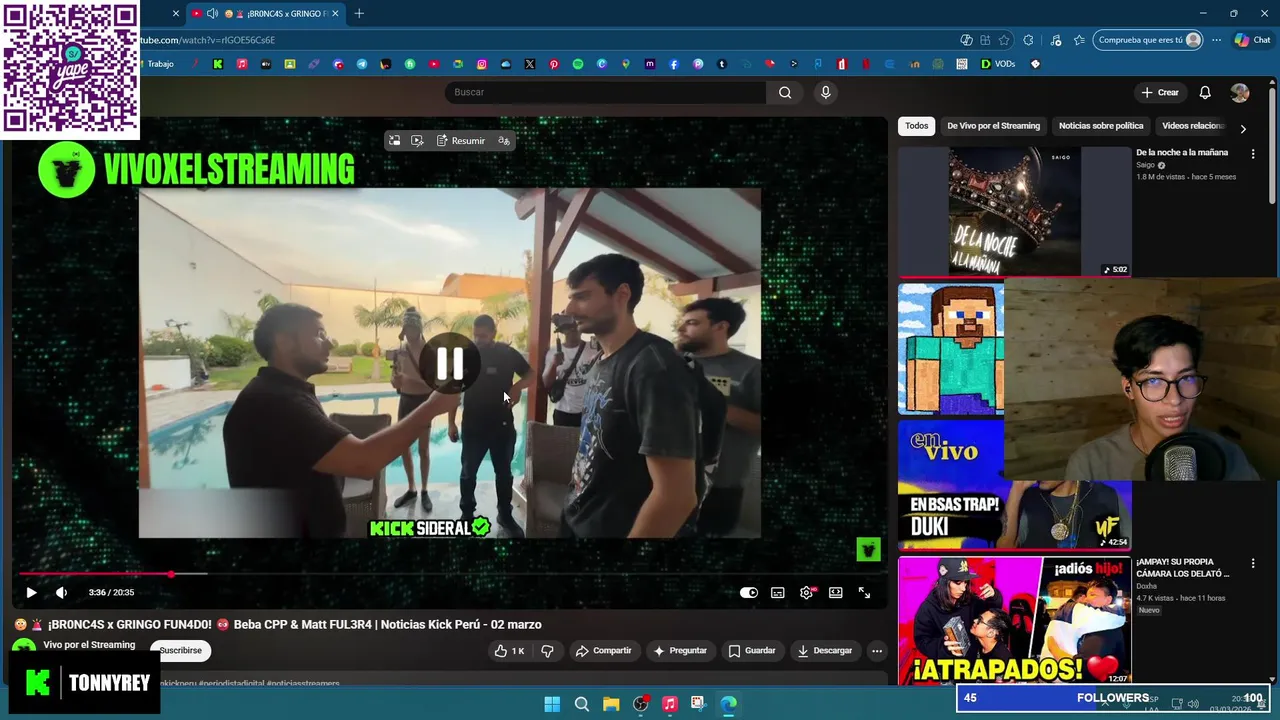Select the Todos filter chip

point(916,126)
